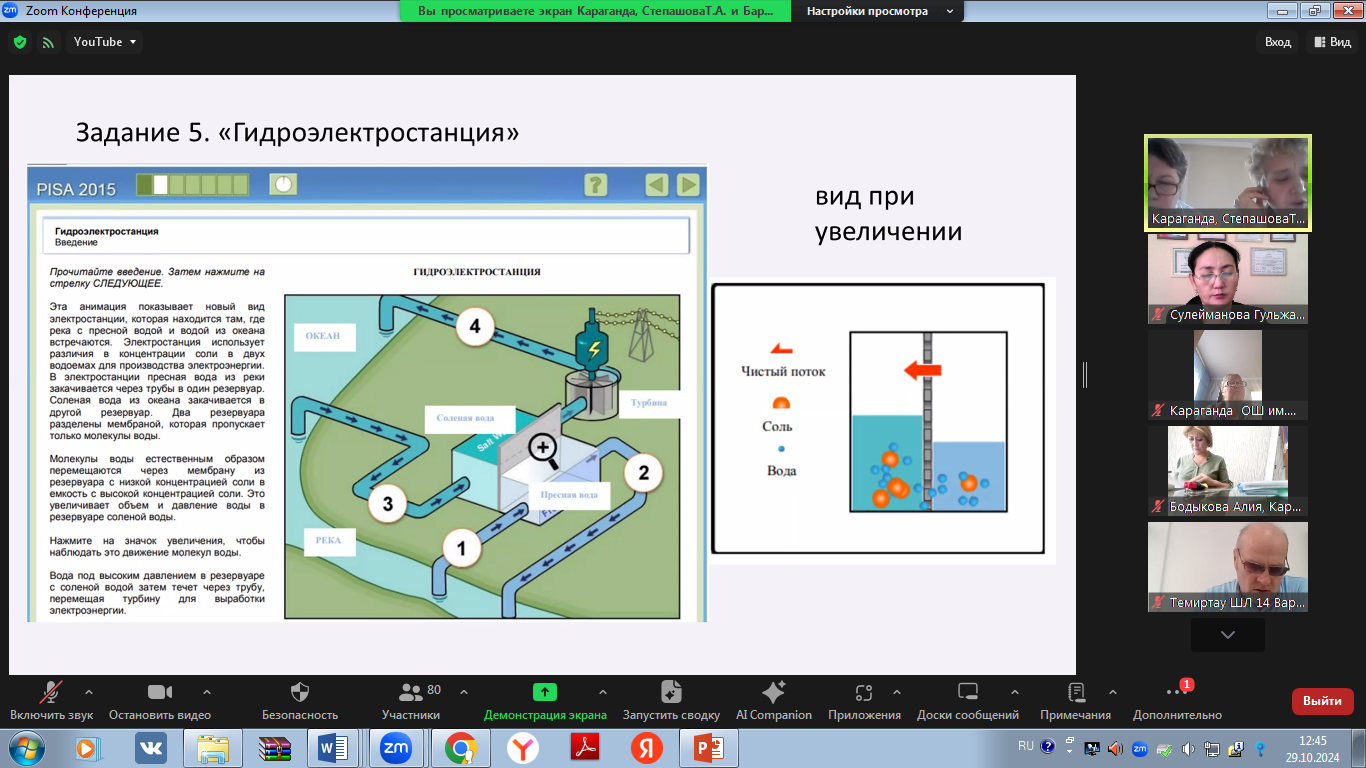This screenshot has width=1366, height=768.
Task: Click the green Демонстрация экрана share icon
Action: tap(544, 693)
